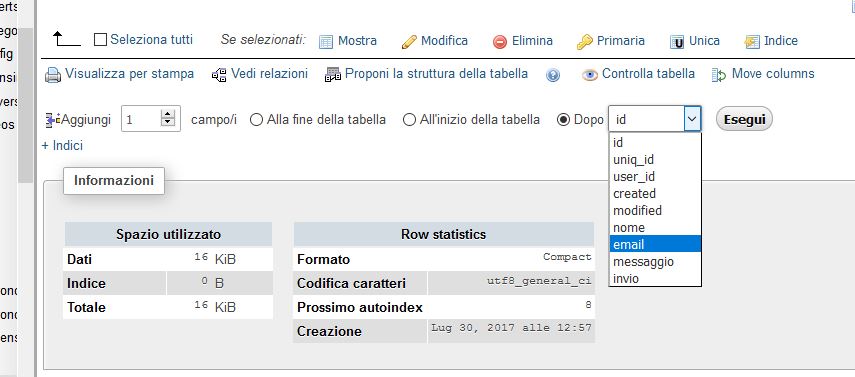Click the Totale row label
This screenshot has width=855, height=377.
(x=86, y=308)
